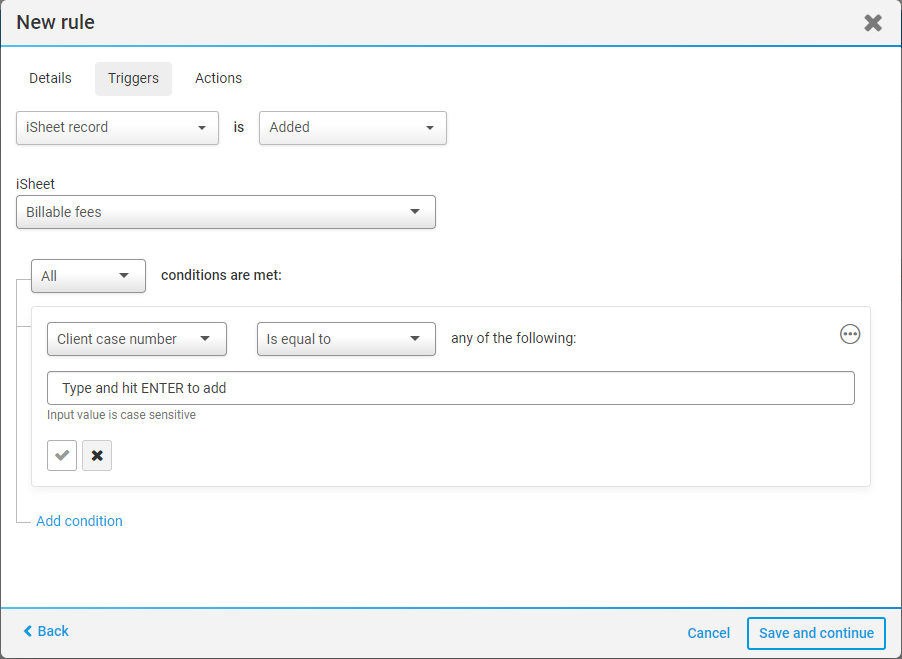Select the Triggers tab

coord(133,79)
